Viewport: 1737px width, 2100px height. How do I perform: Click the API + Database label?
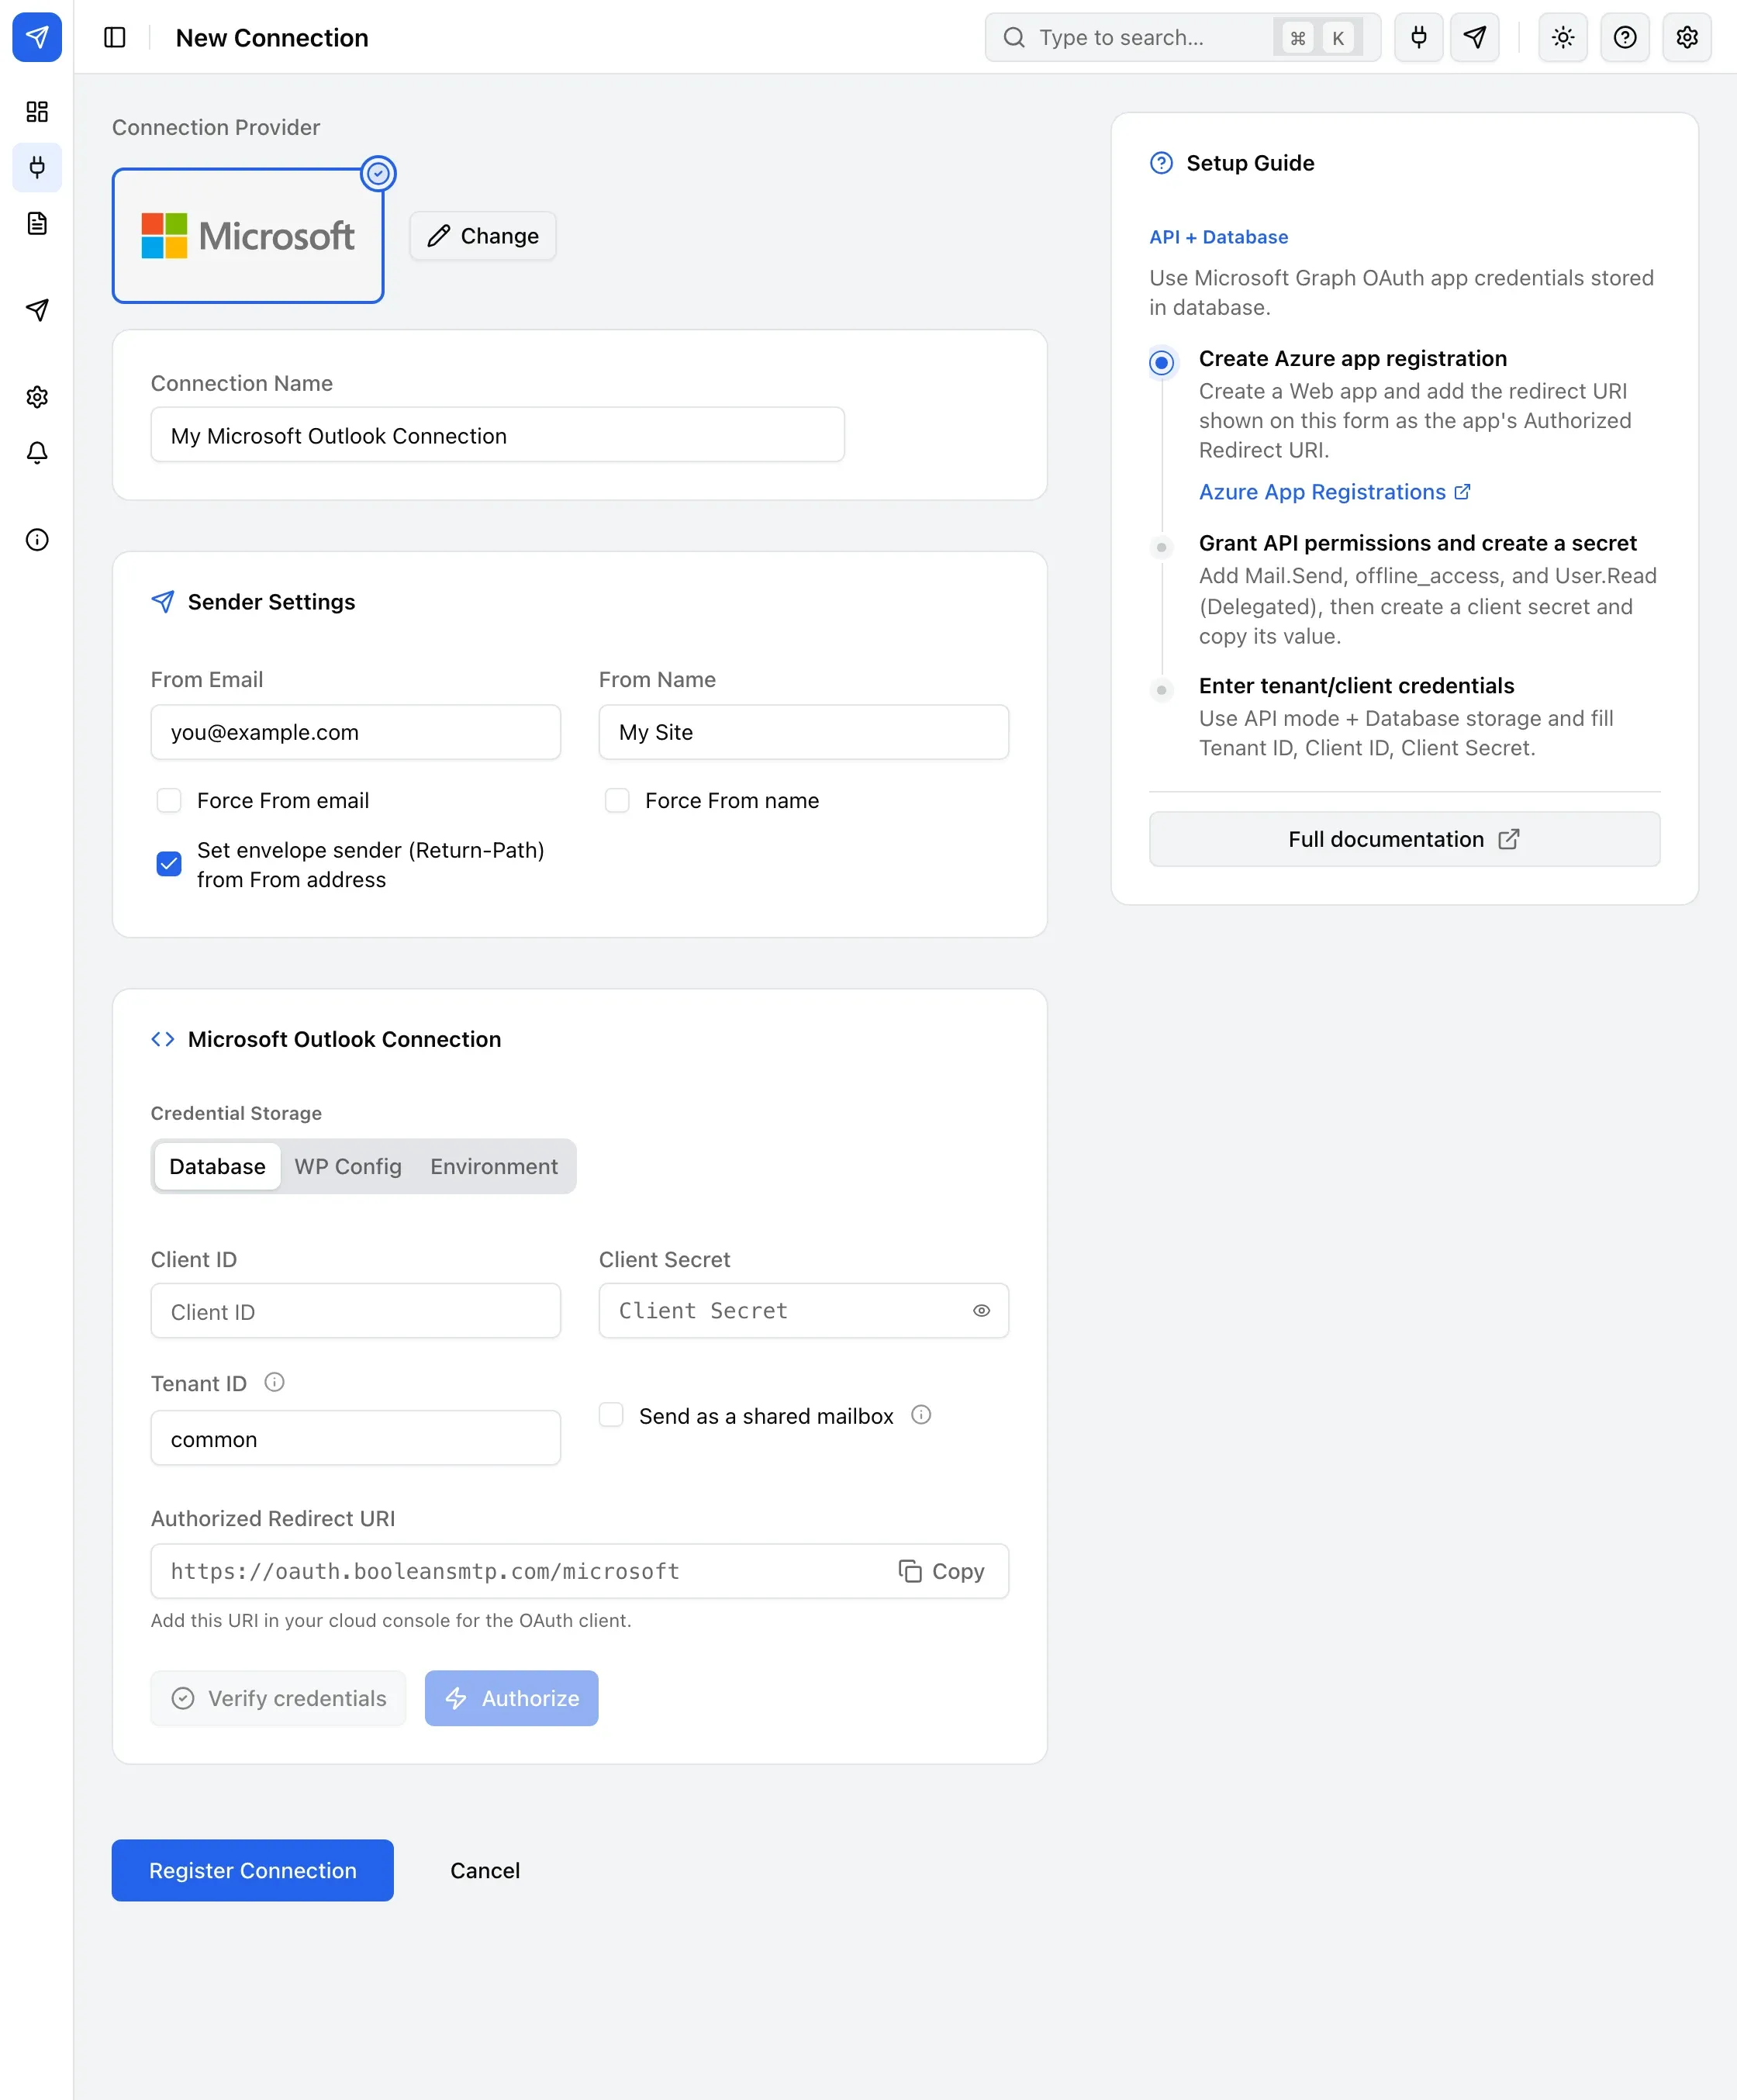click(1218, 237)
